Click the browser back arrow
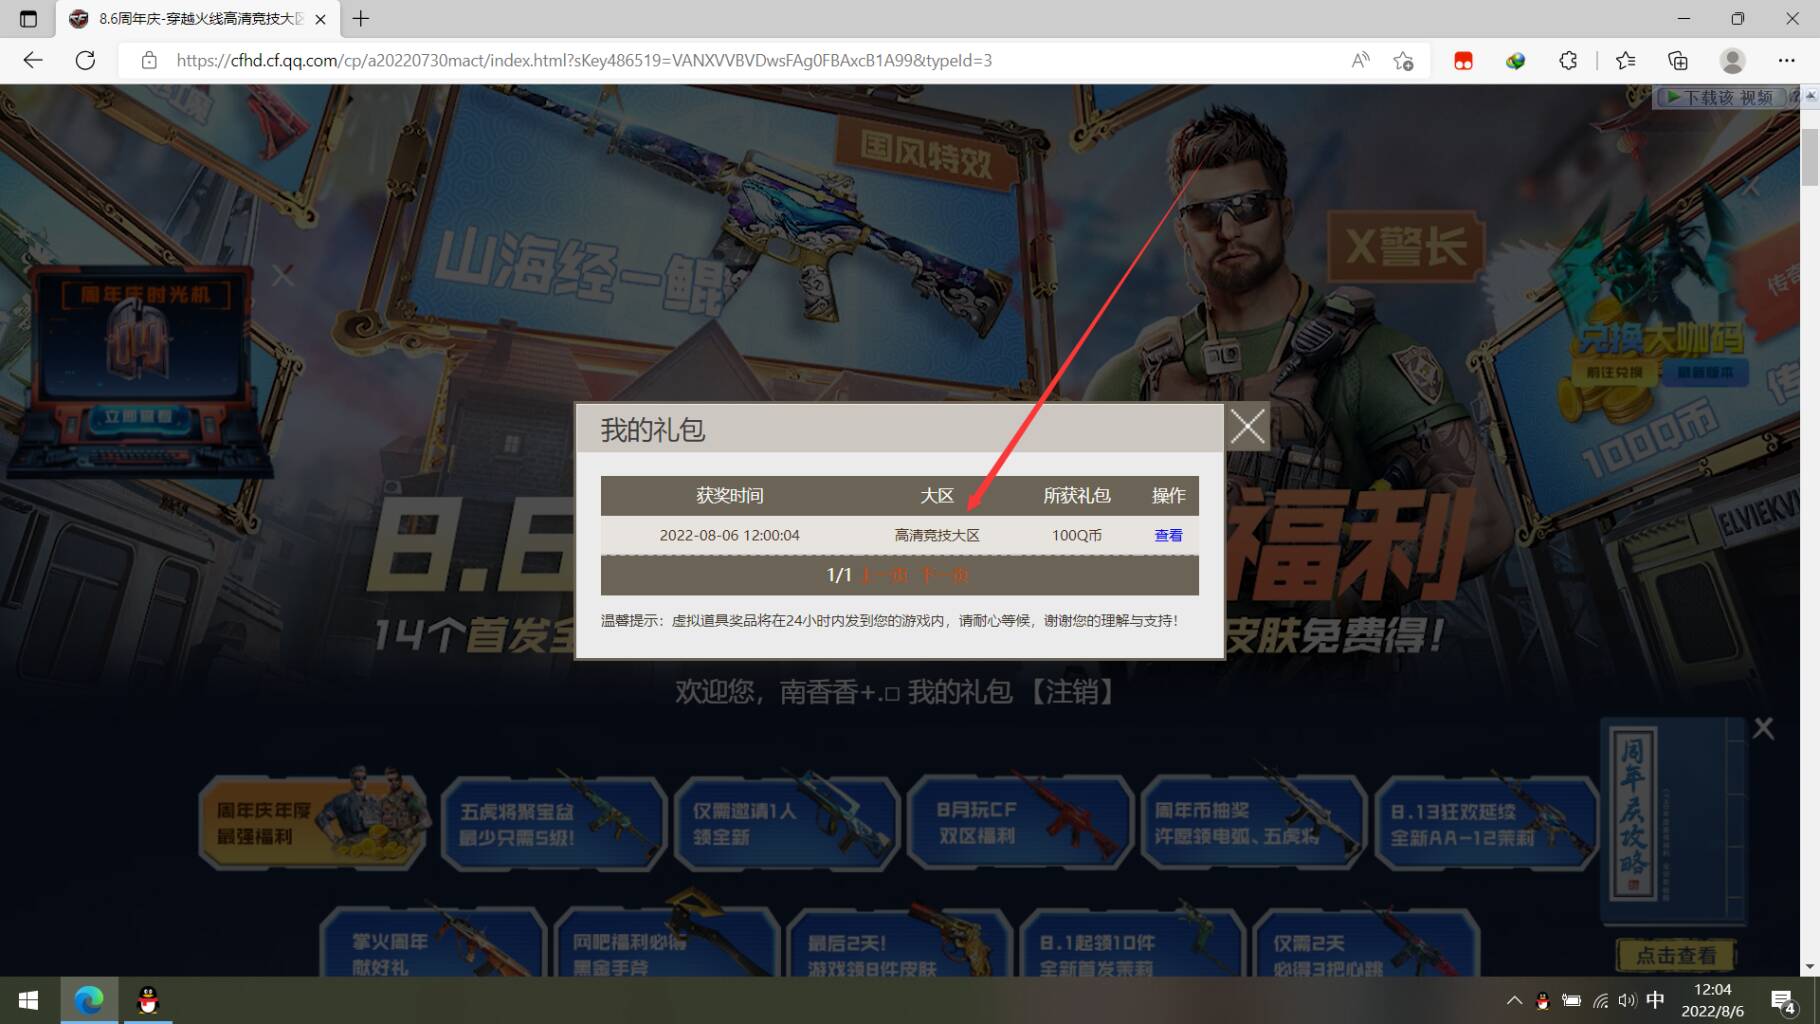The width and height of the screenshot is (1820, 1024). coord(33,60)
